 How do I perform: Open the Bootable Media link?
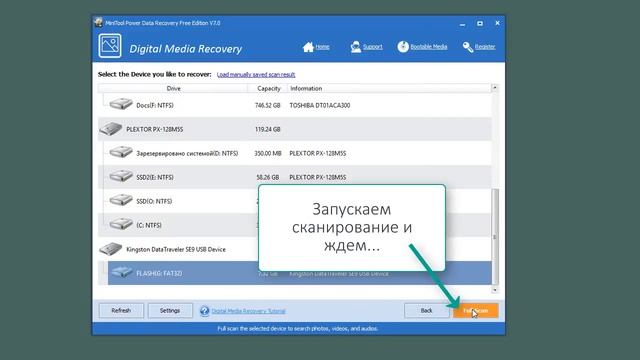click(429, 47)
